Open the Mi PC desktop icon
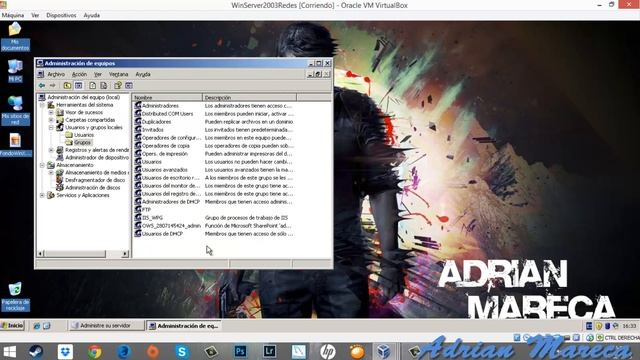This screenshot has height=360, width=640. point(15,71)
